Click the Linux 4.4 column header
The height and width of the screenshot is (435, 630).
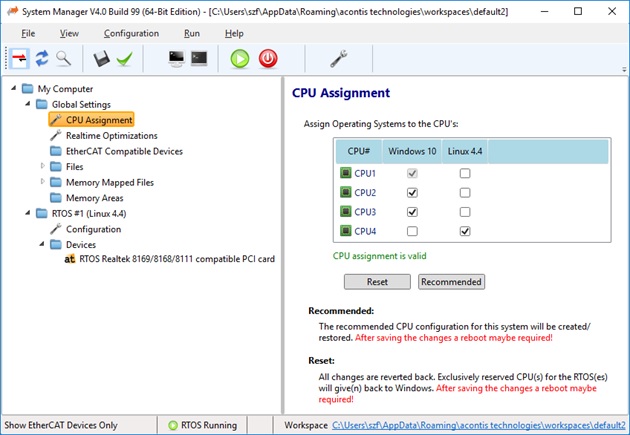click(465, 151)
